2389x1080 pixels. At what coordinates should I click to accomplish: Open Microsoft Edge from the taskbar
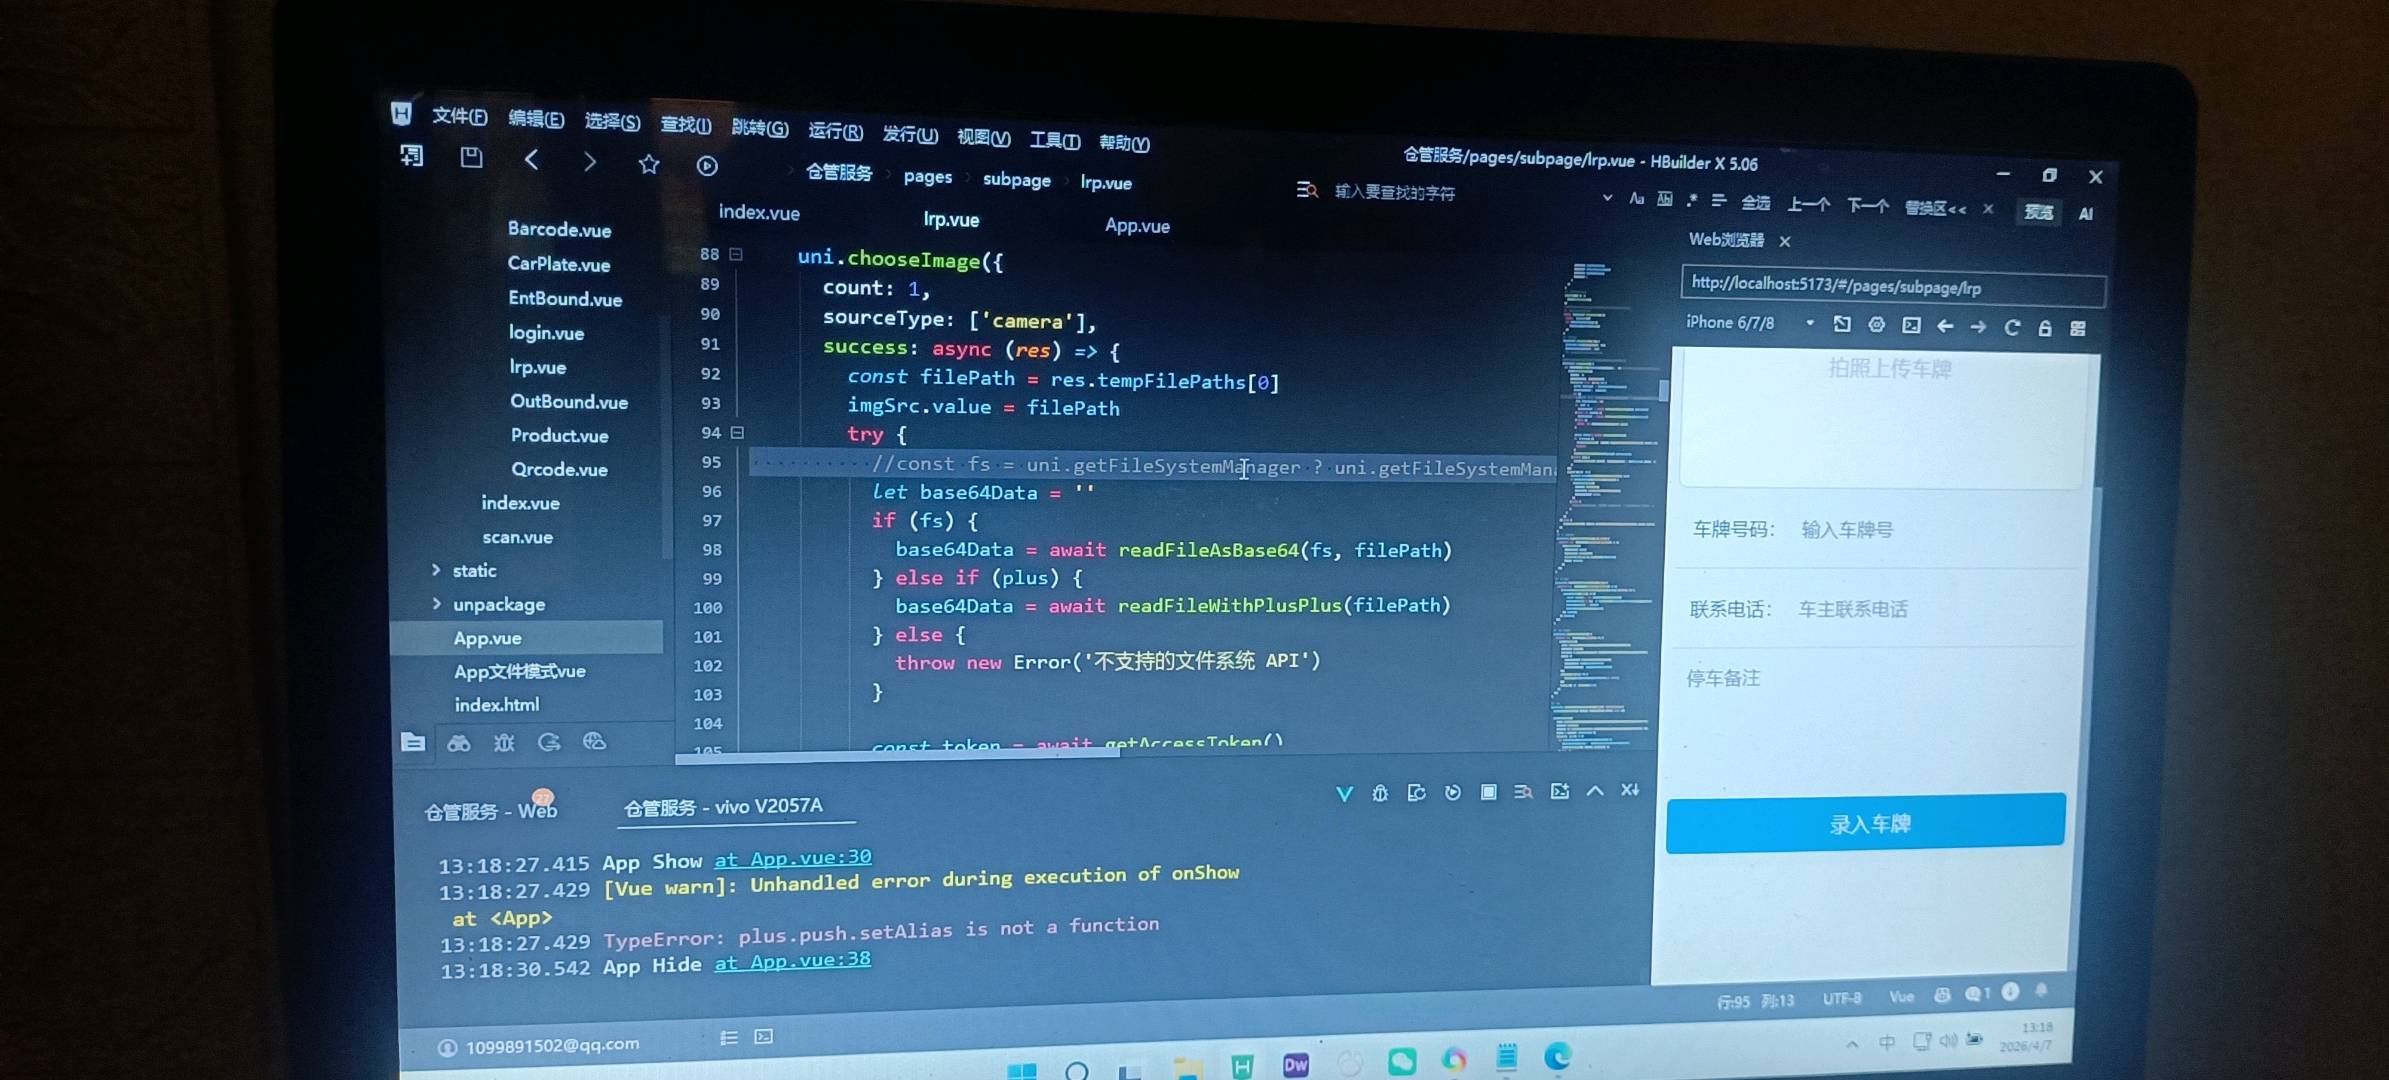(x=1557, y=1057)
